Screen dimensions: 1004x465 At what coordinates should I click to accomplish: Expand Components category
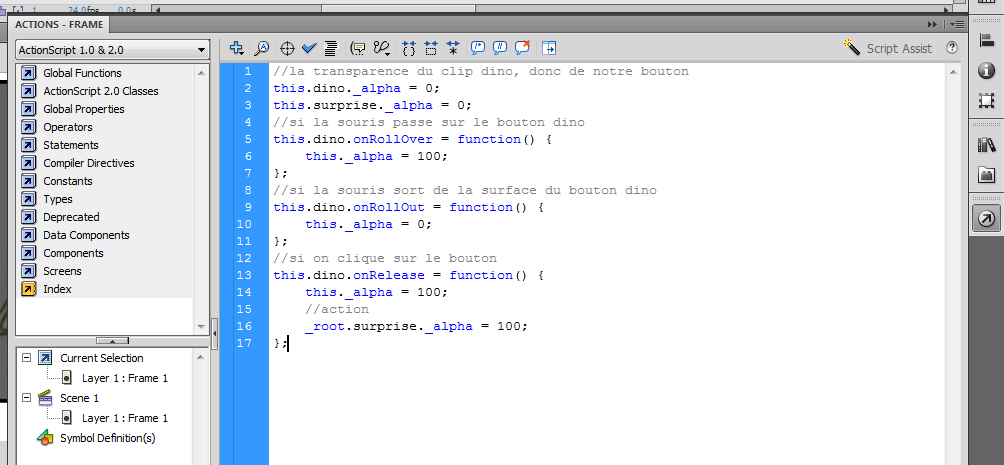(73, 252)
